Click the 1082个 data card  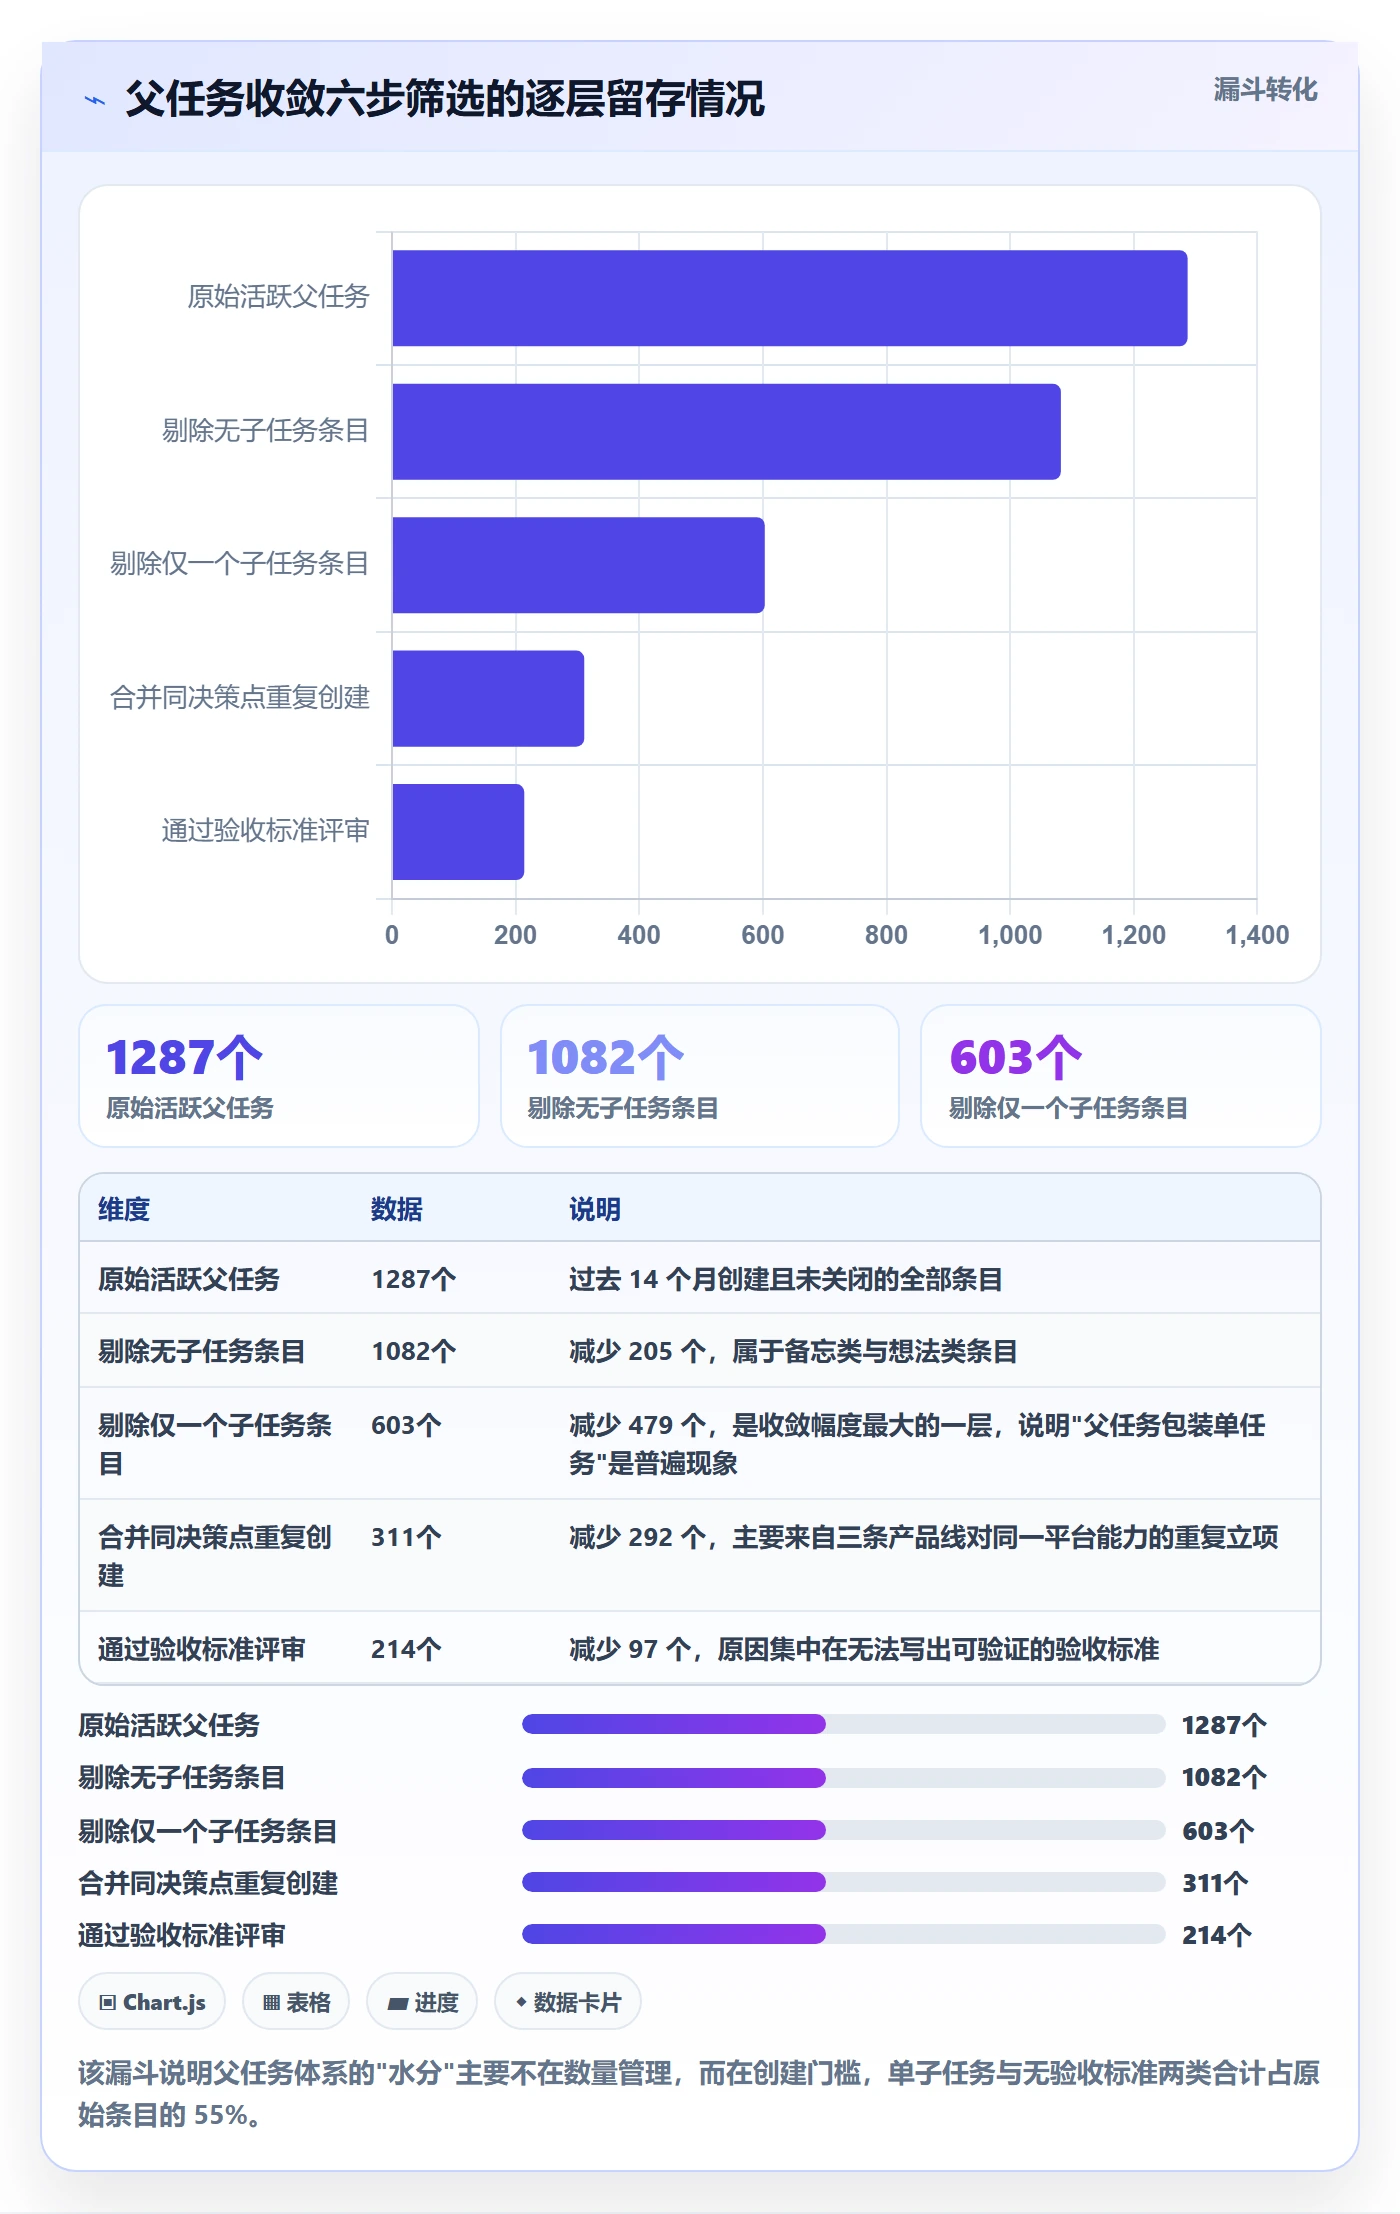coord(700,1076)
